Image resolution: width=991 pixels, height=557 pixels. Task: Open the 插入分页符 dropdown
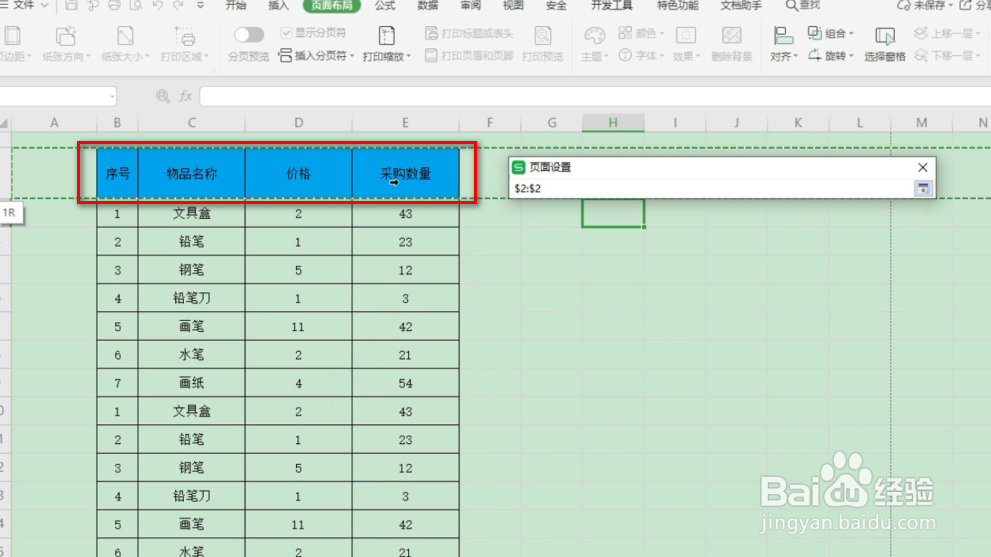[317, 56]
